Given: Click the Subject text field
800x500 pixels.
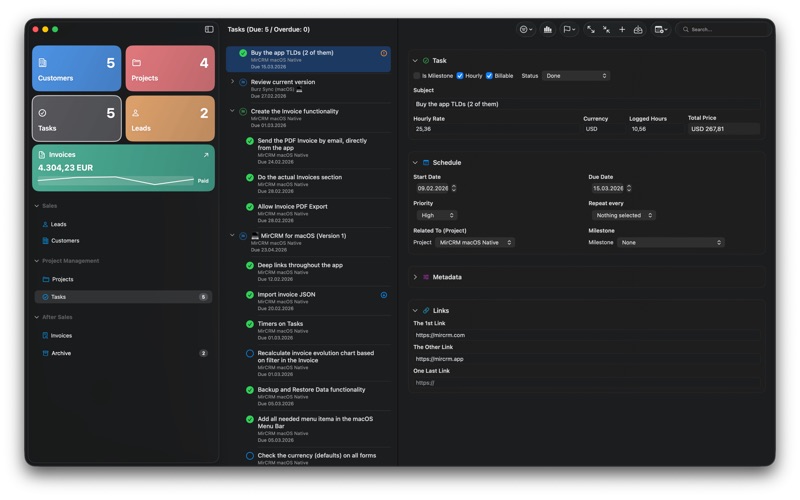Looking at the screenshot, I should click(586, 104).
